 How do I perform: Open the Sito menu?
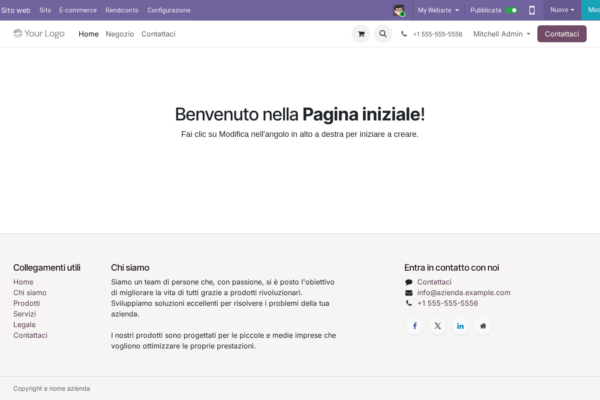45,10
